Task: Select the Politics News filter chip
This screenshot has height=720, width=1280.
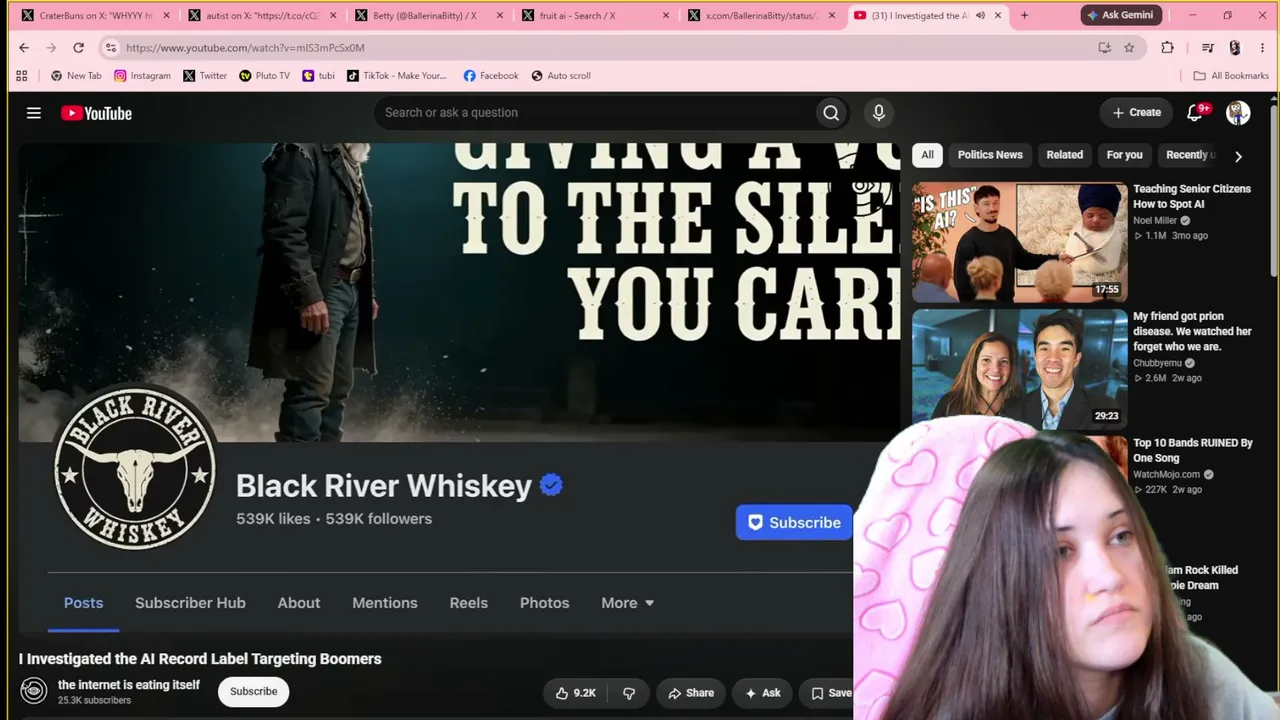Action: (x=990, y=155)
